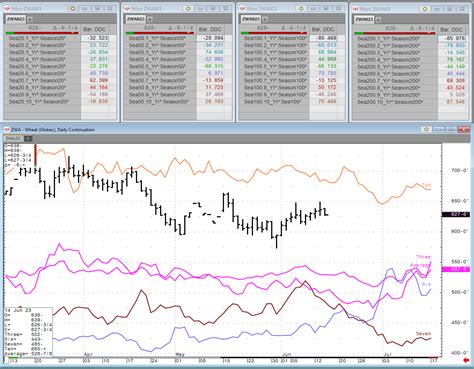Click the Bar, DDC column header in Season200 window
The width and height of the screenshot is (474, 369).
coord(452,30)
